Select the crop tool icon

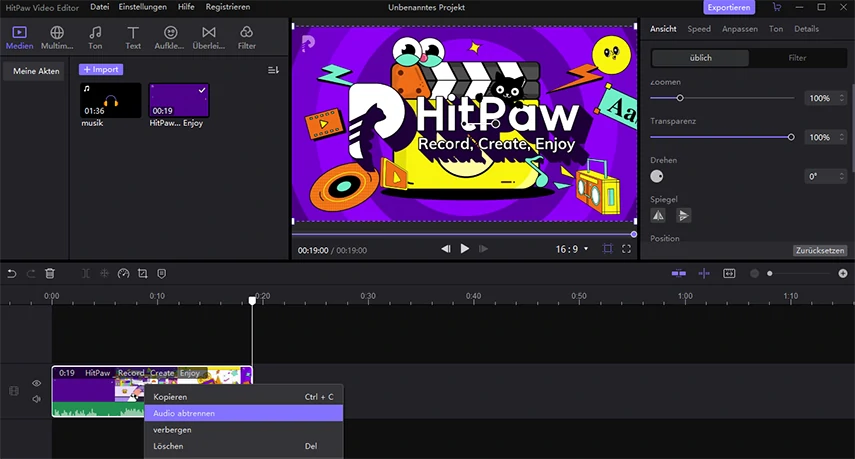[x=142, y=274]
